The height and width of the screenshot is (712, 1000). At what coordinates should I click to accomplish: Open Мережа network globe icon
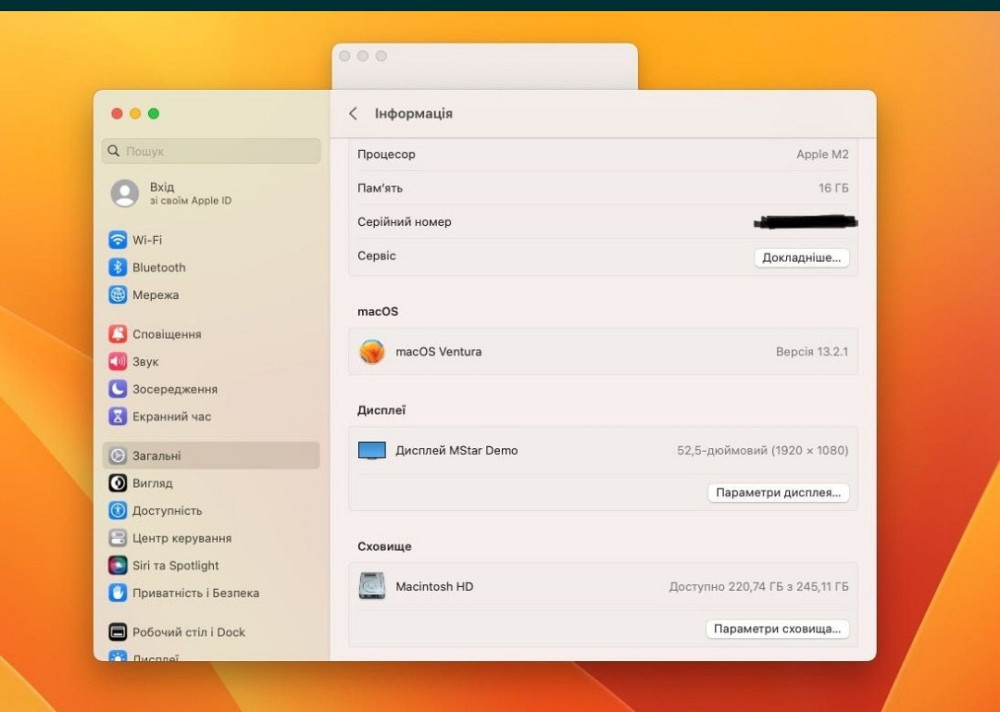118,295
